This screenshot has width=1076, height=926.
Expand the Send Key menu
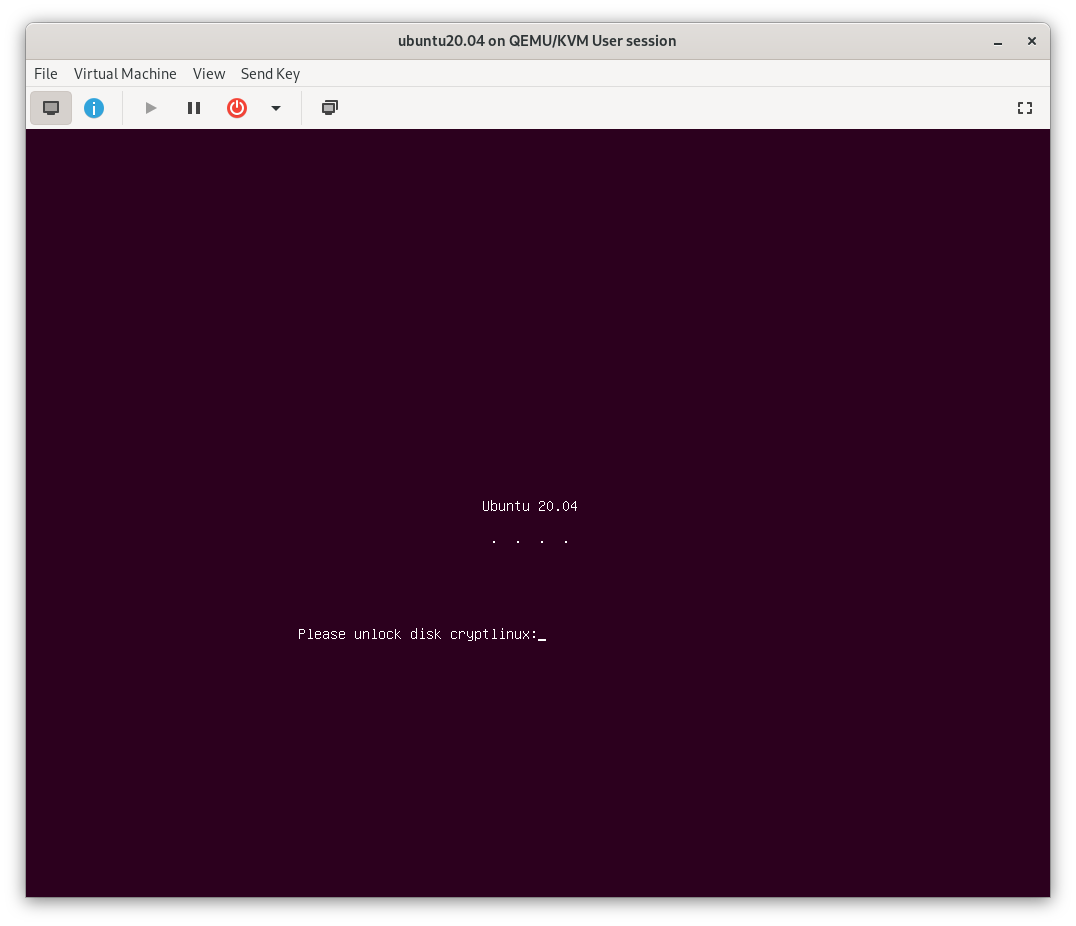(270, 74)
